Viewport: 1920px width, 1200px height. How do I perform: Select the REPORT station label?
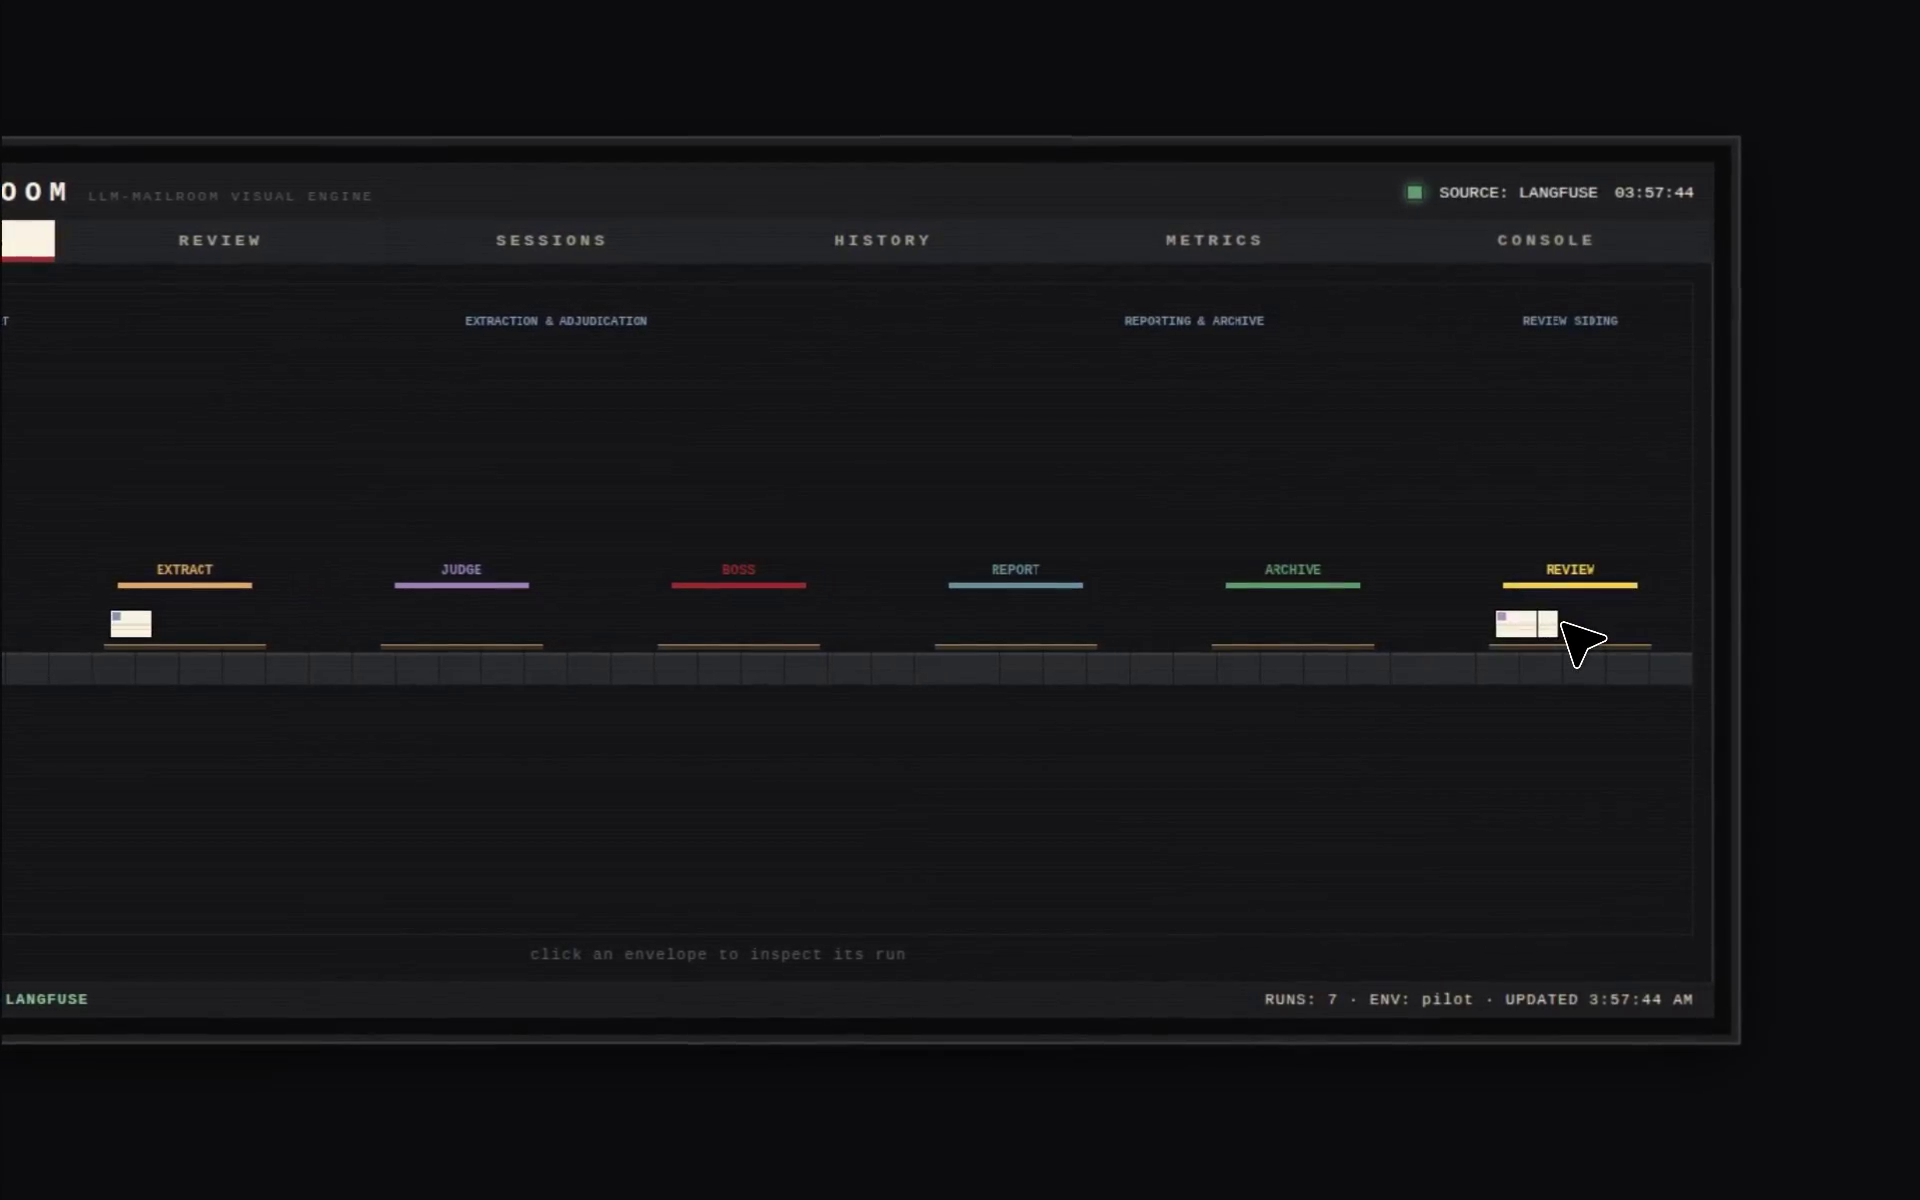coord(1016,569)
